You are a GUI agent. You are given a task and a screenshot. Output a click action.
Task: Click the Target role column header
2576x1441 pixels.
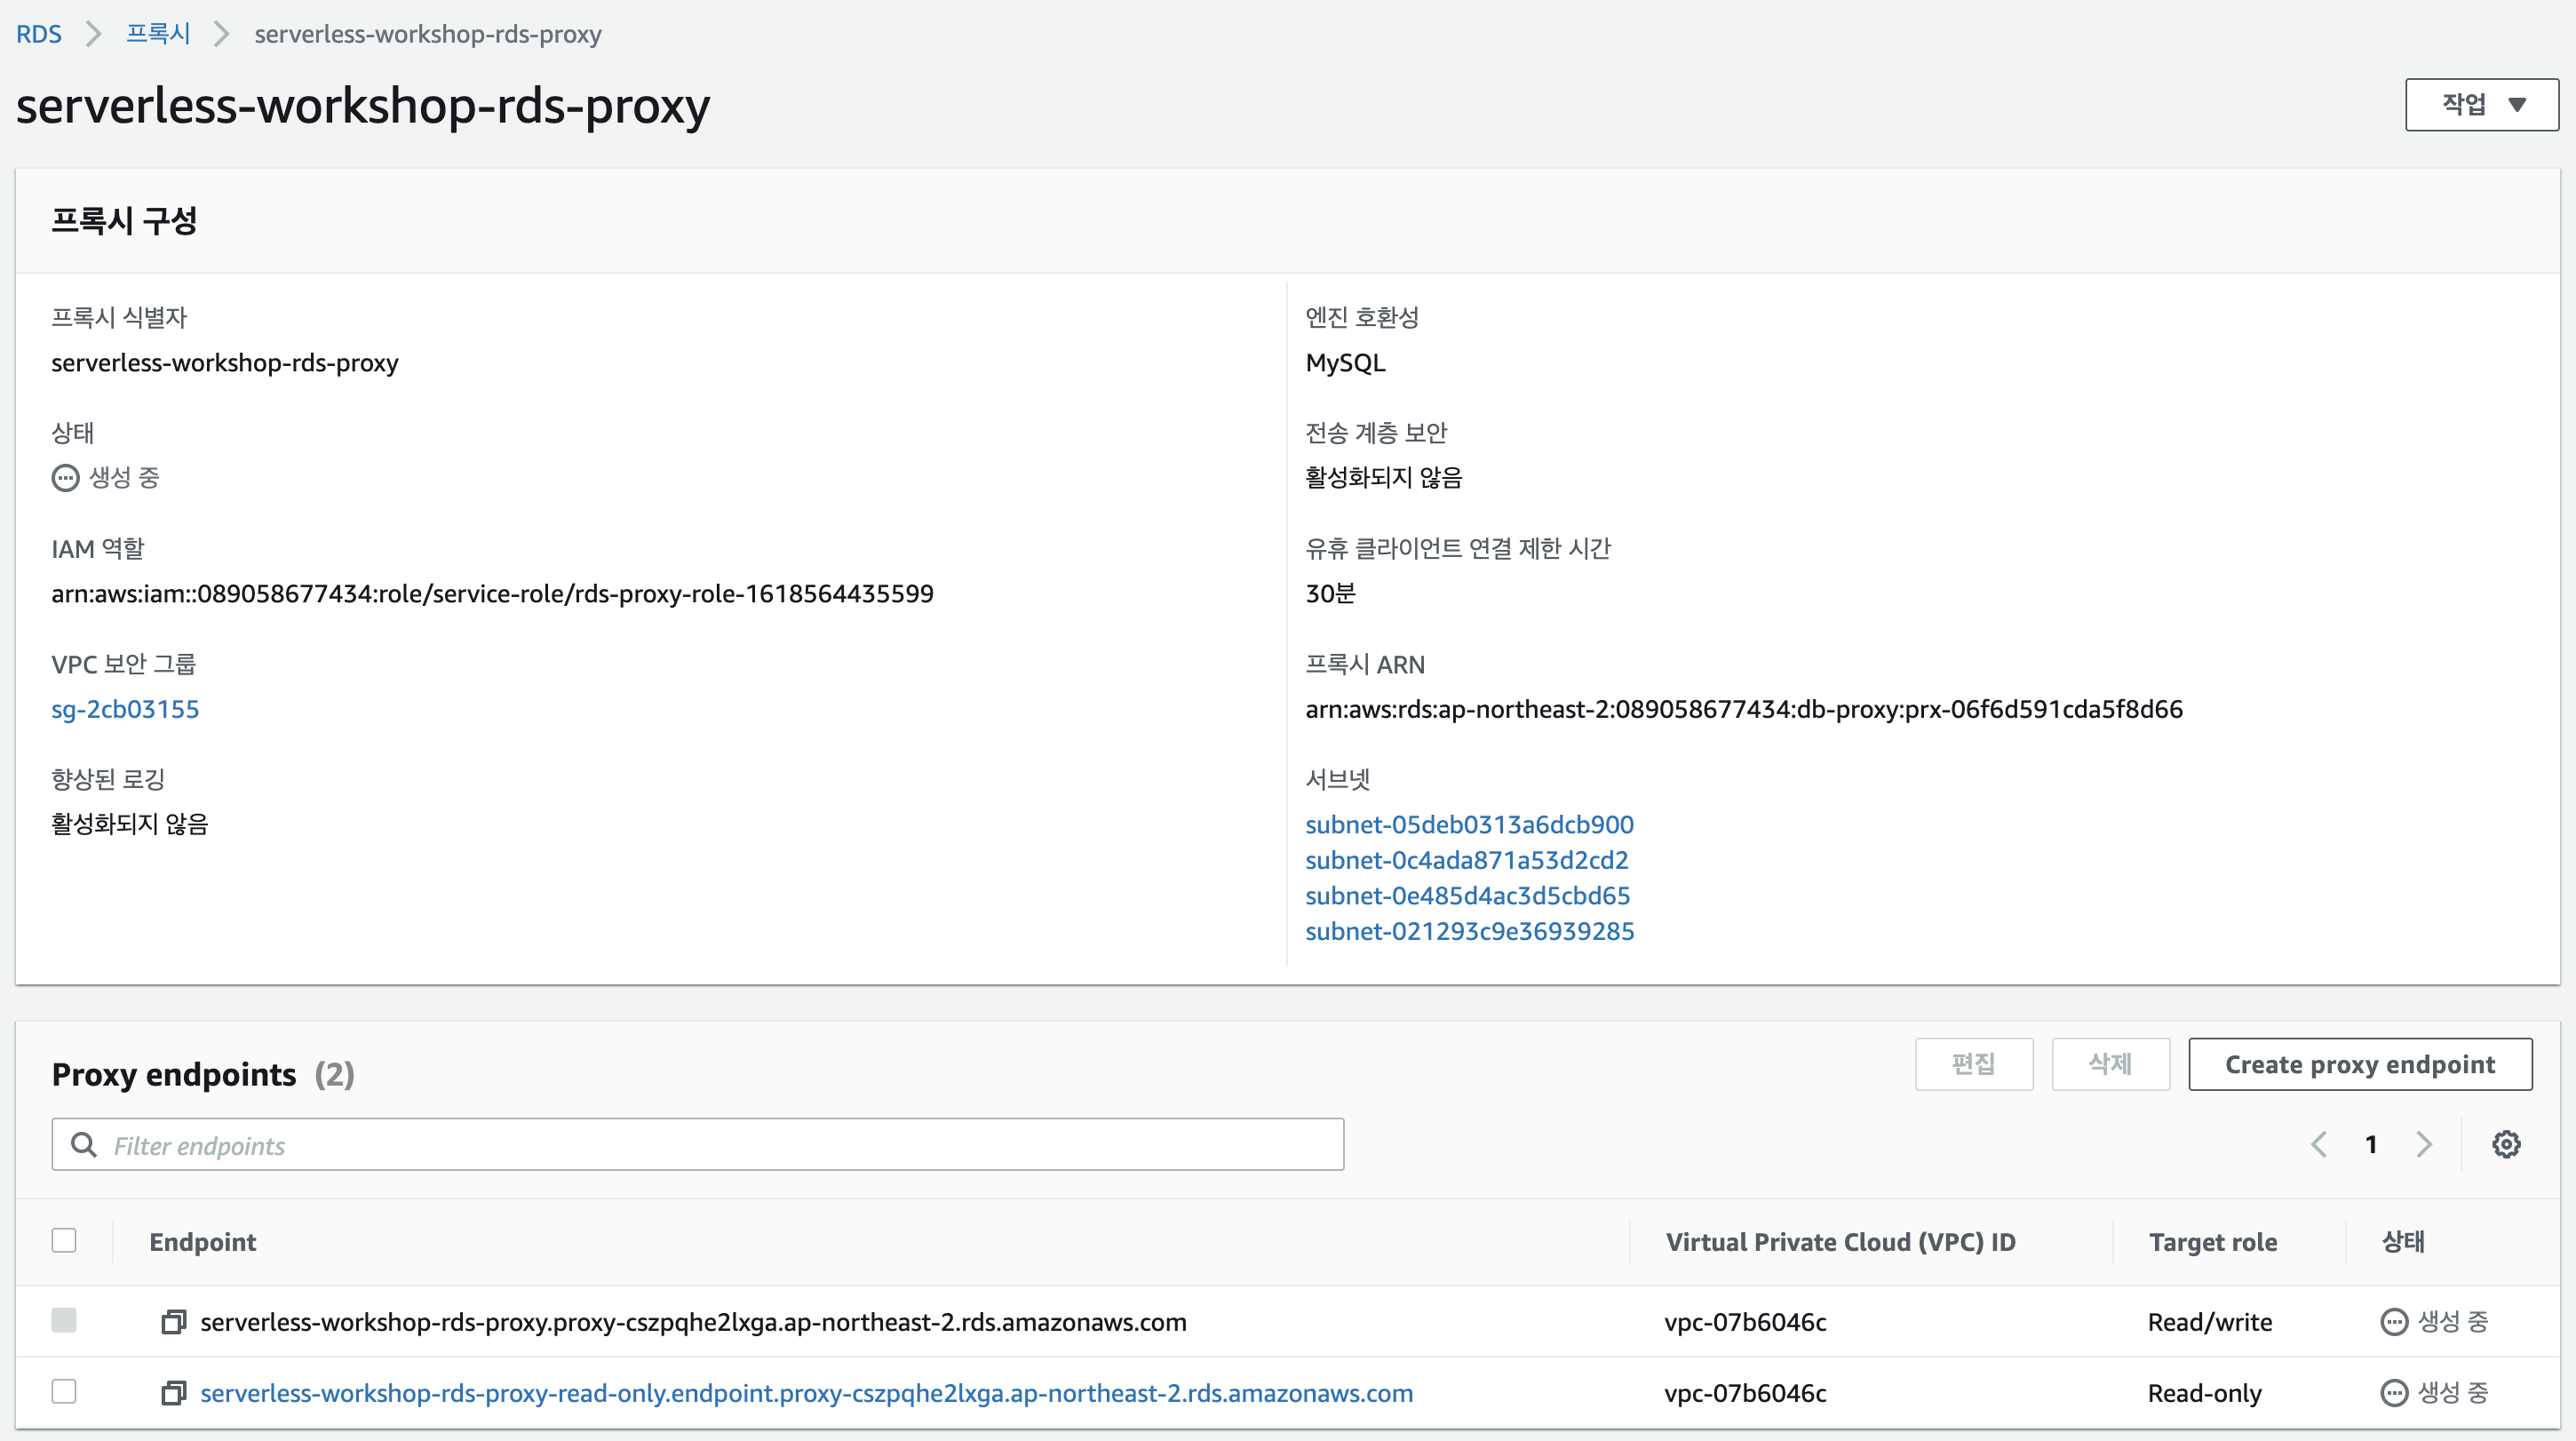coord(2213,1242)
